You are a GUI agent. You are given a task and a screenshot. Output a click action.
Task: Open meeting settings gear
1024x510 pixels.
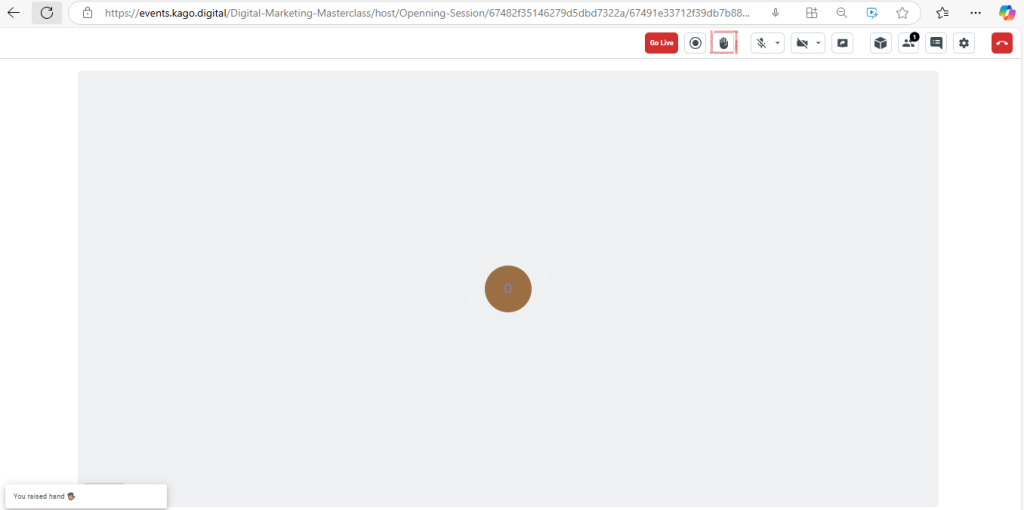click(x=964, y=43)
